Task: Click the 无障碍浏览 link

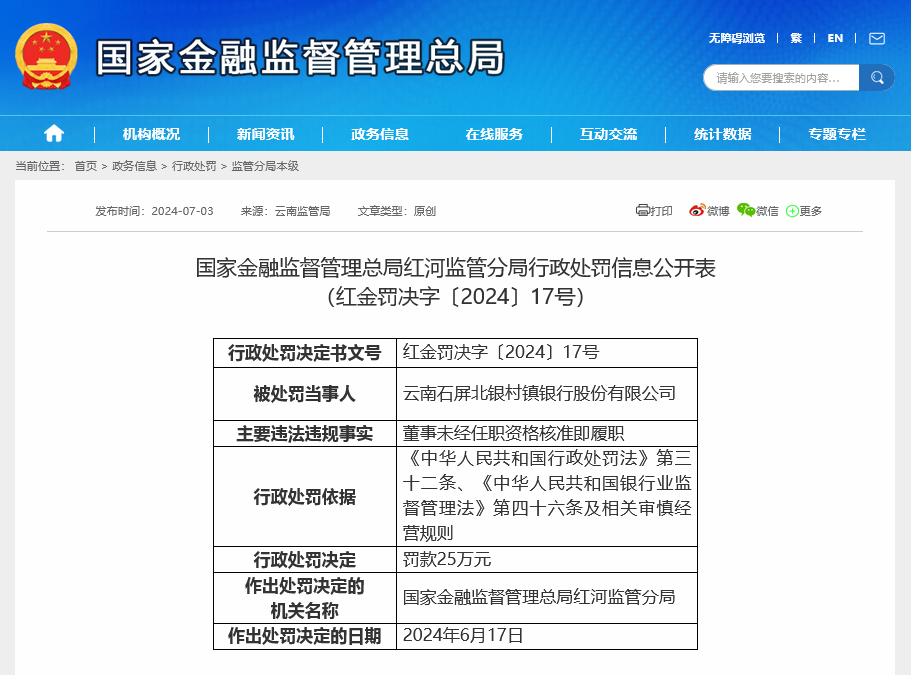Action: click(737, 38)
